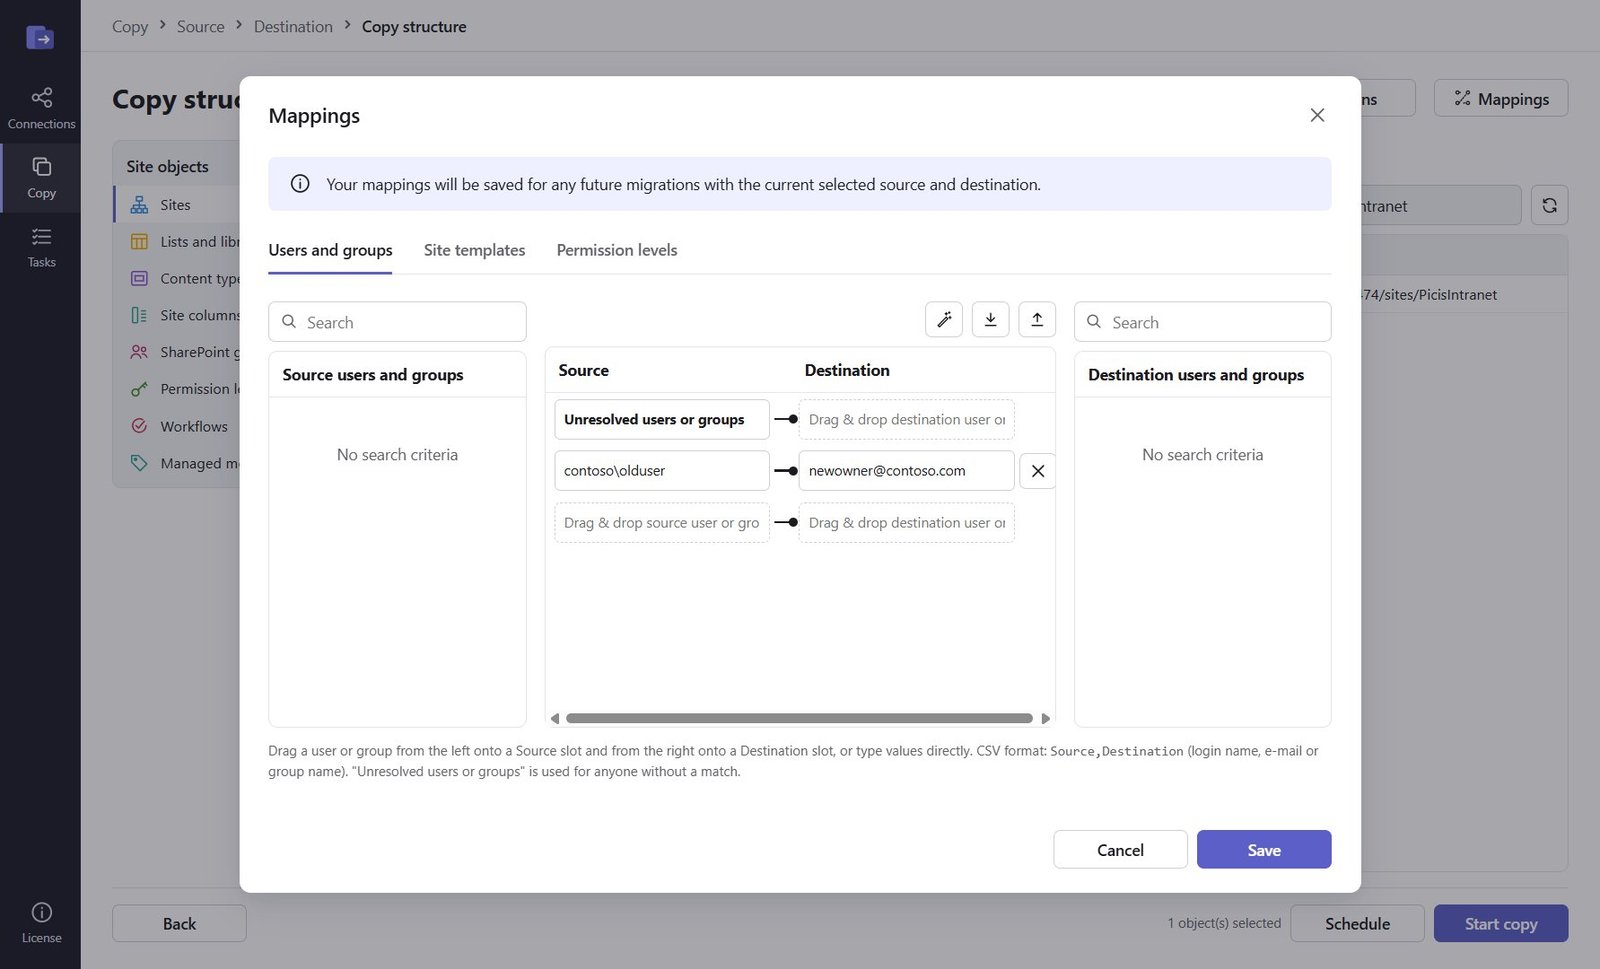Screen dimensions: 1600x969
Task: Click destination slot for Unresolved users
Action: [907, 420]
